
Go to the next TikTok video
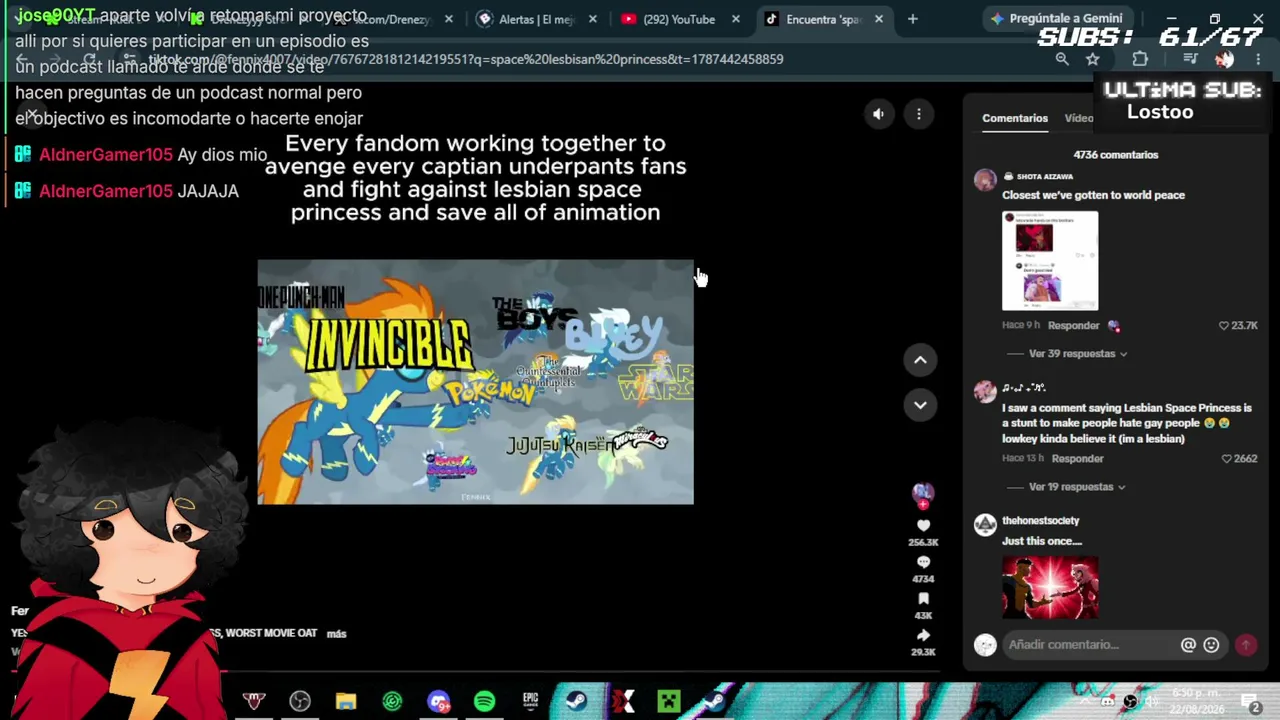coord(920,404)
